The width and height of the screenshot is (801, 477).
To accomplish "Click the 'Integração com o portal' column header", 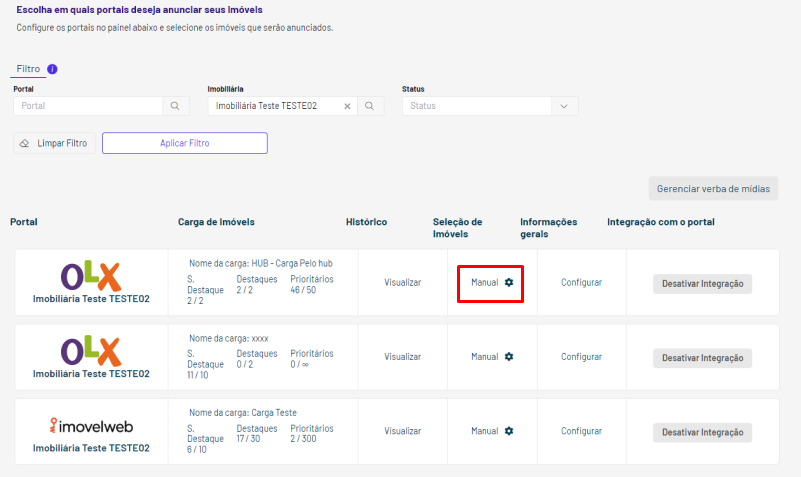I will pos(661,222).
